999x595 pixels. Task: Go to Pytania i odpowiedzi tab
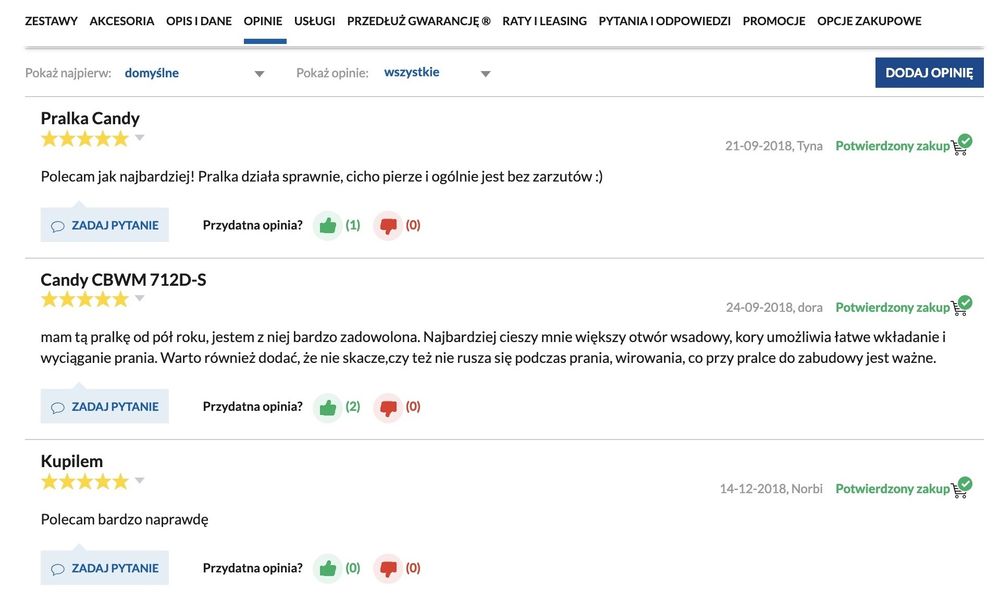tap(664, 21)
